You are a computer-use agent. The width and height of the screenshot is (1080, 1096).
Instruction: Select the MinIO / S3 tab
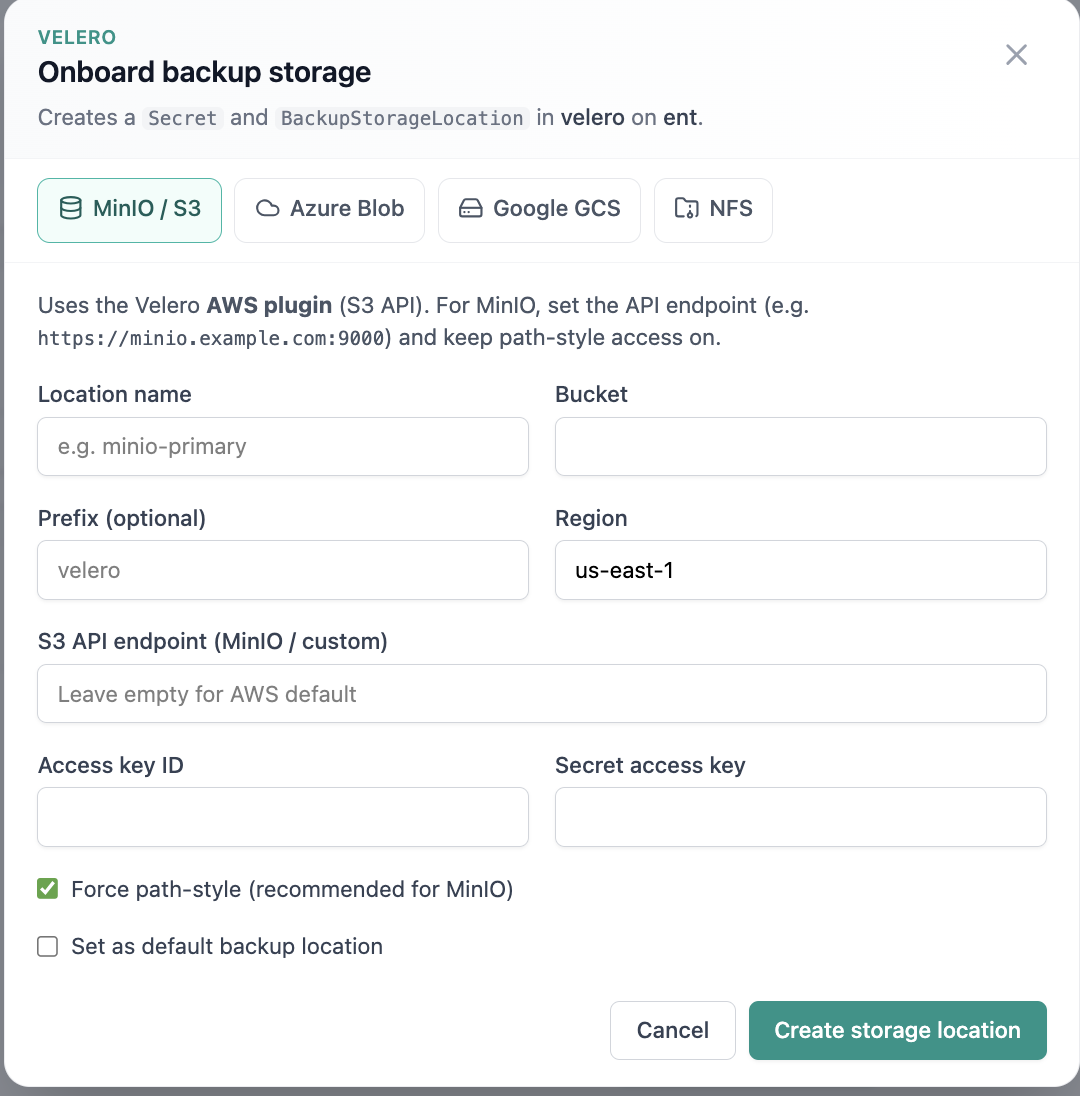click(x=129, y=210)
